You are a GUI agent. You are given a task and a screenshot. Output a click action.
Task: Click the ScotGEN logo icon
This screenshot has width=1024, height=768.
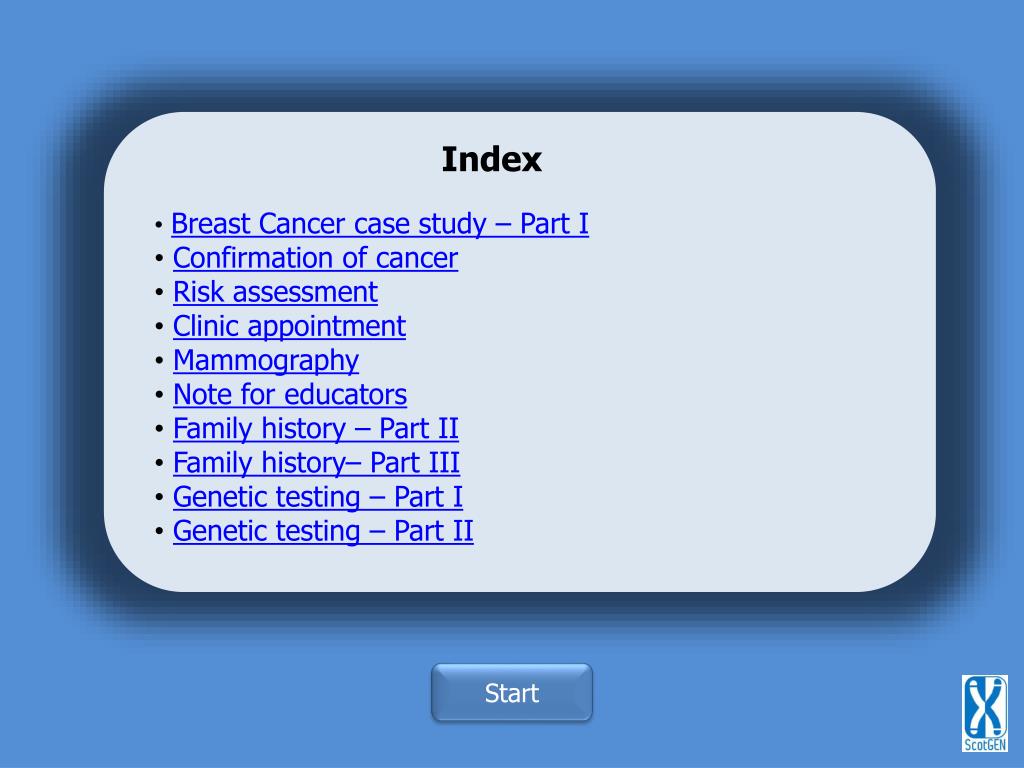tap(984, 713)
